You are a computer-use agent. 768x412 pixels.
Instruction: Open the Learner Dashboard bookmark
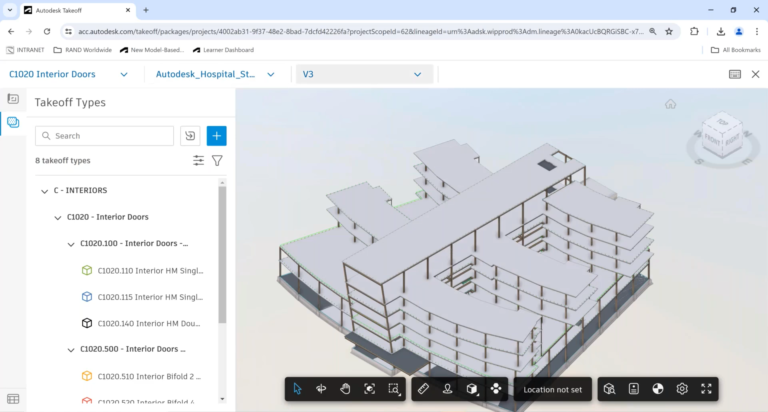(x=223, y=50)
